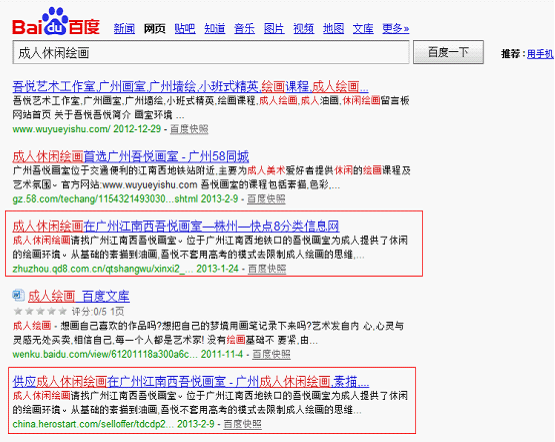Open the 吾悦艺术工作室 result title
This screenshot has width=555, height=442.
click(190, 86)
